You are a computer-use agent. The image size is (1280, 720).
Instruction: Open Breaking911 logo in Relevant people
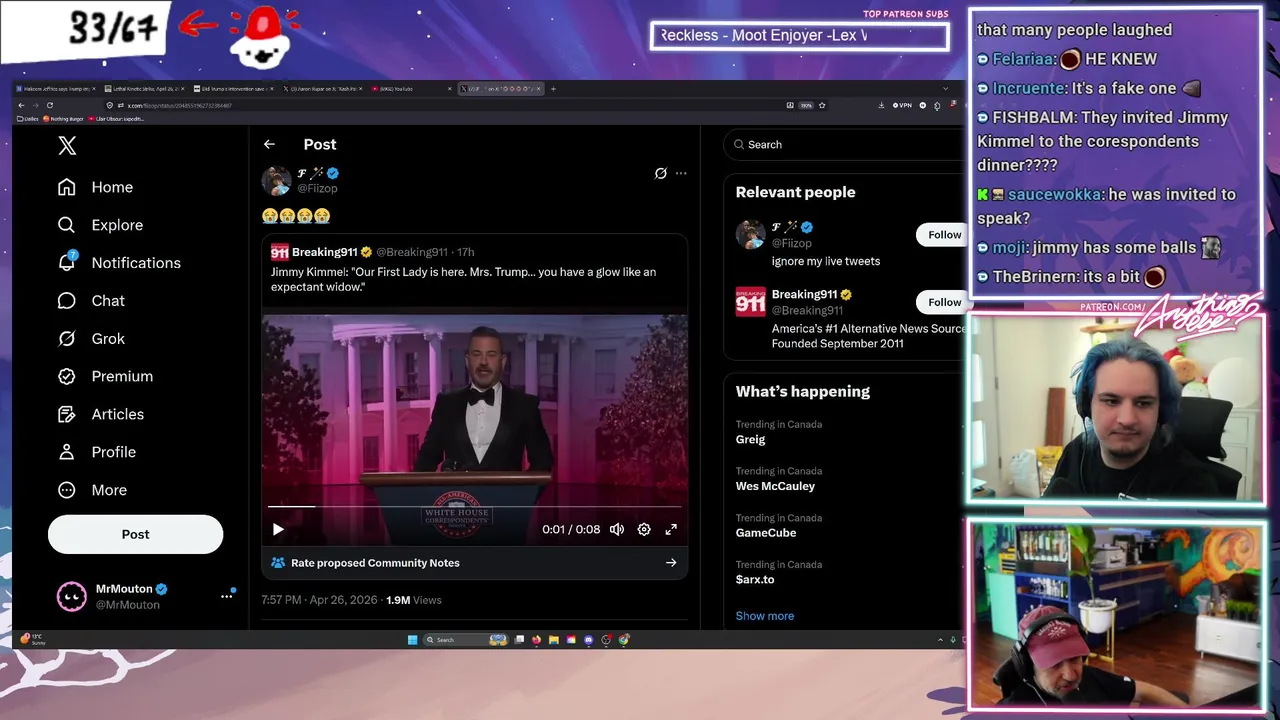[x=750, y=301]
